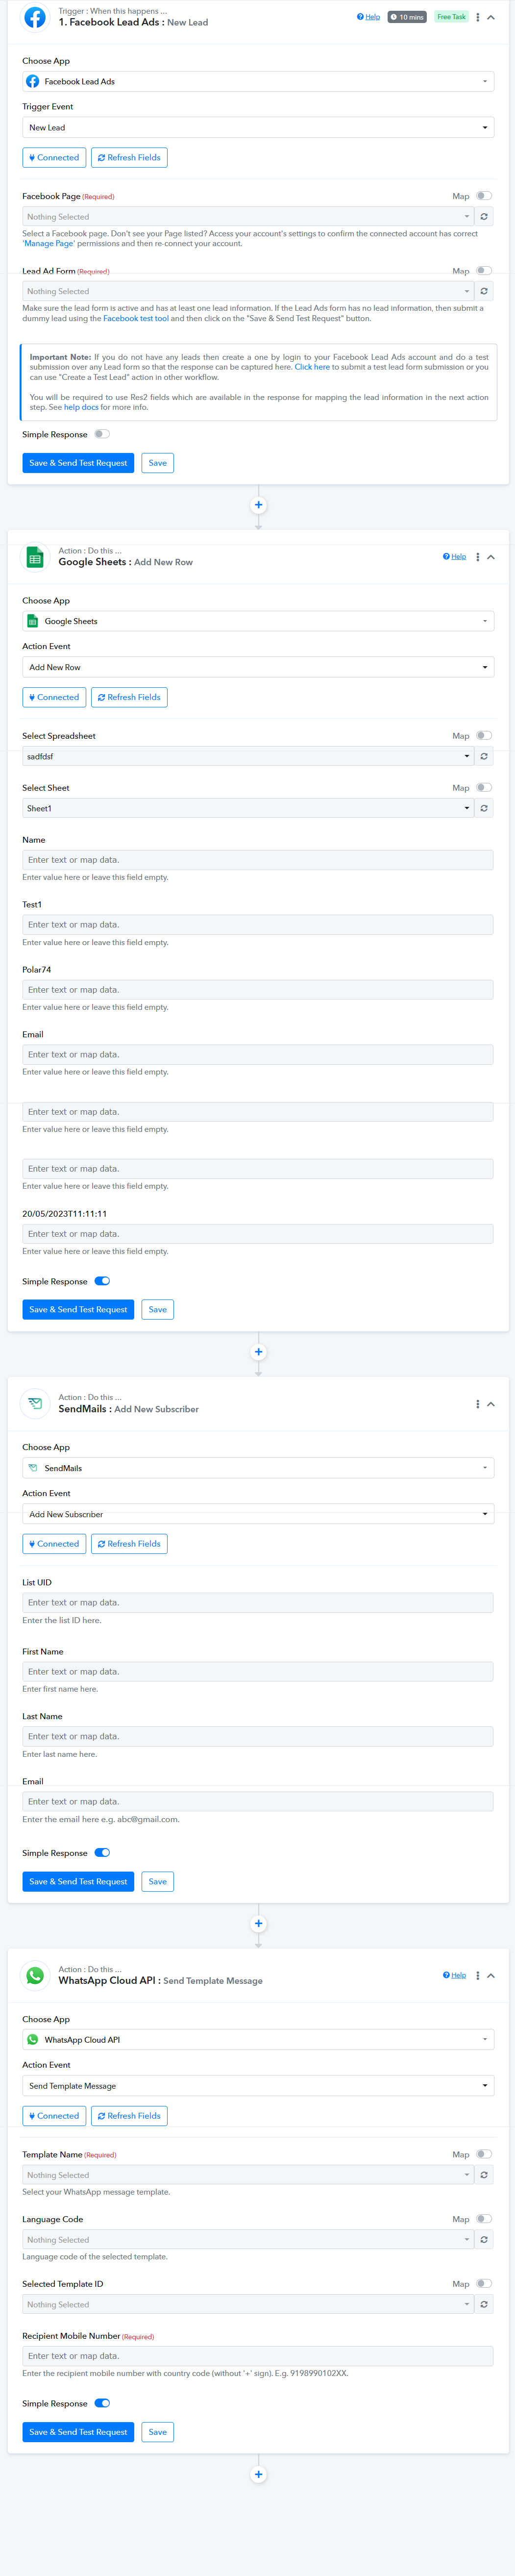Open the Google Sheets app dropdown
The height and width of the screenshot is (2576, 515).
[258, 621]
